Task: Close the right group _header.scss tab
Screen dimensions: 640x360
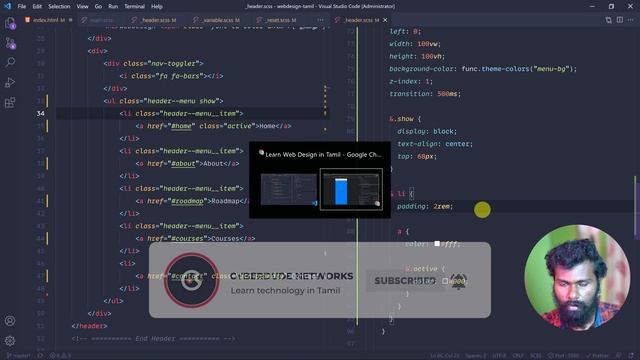Action: pyautogui.click(x=385, y=20)
